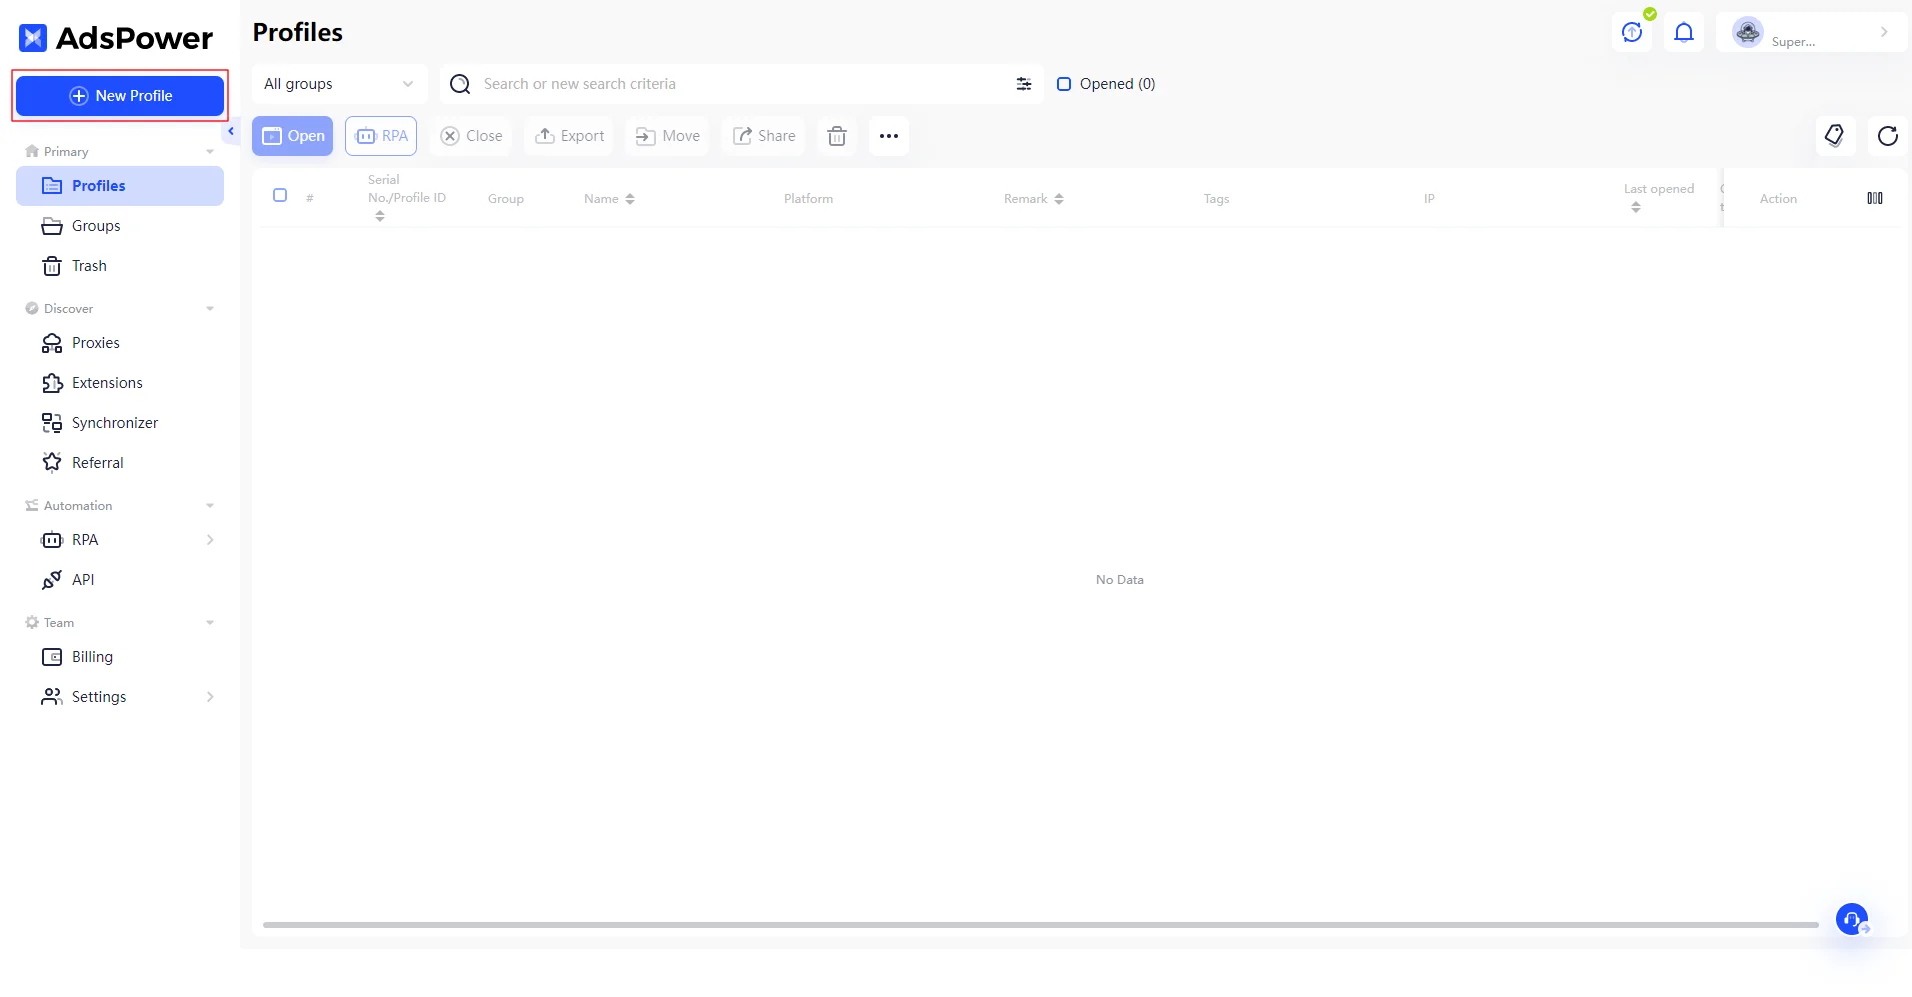The image size is (1912, 997).
Task: Open the All groups dropdown
Action: [338, 84]
